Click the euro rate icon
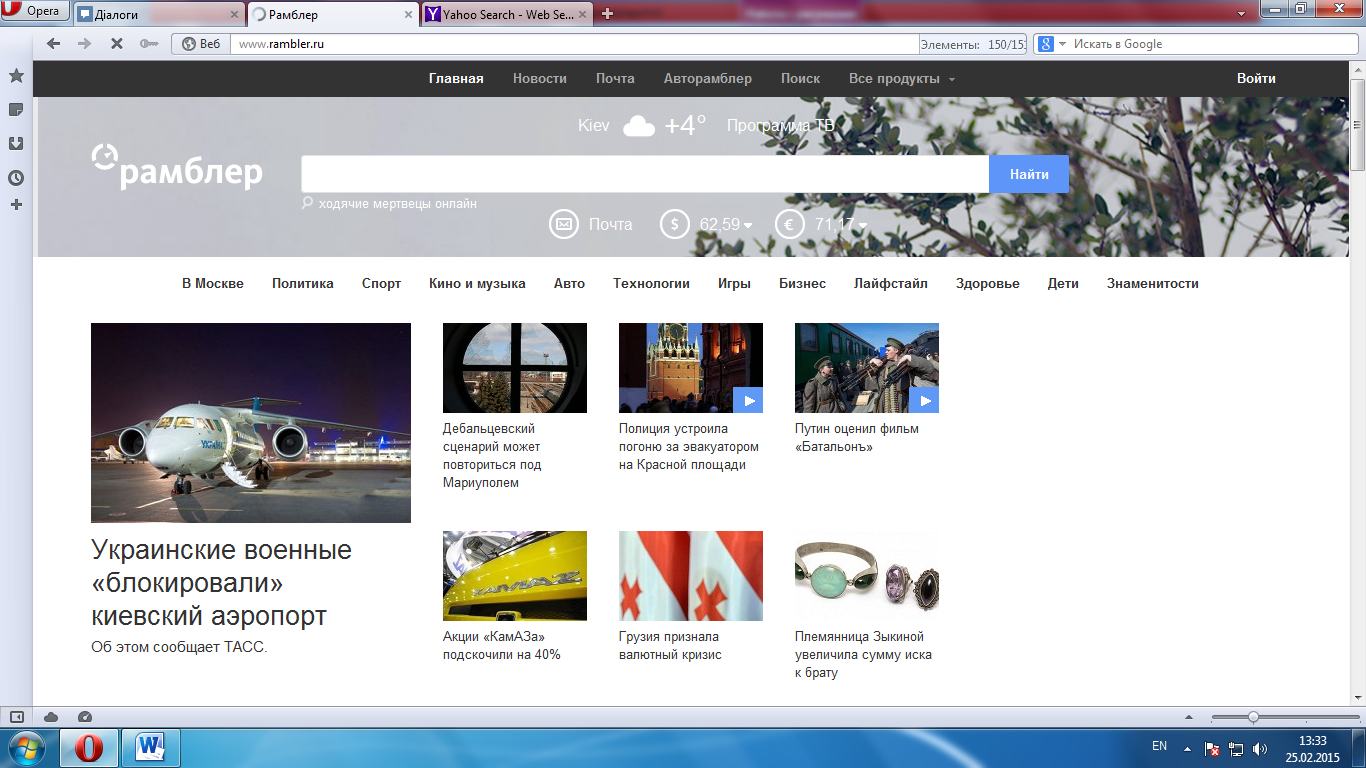Screen dimensions: 1366x768 click(x=790, y=224)
